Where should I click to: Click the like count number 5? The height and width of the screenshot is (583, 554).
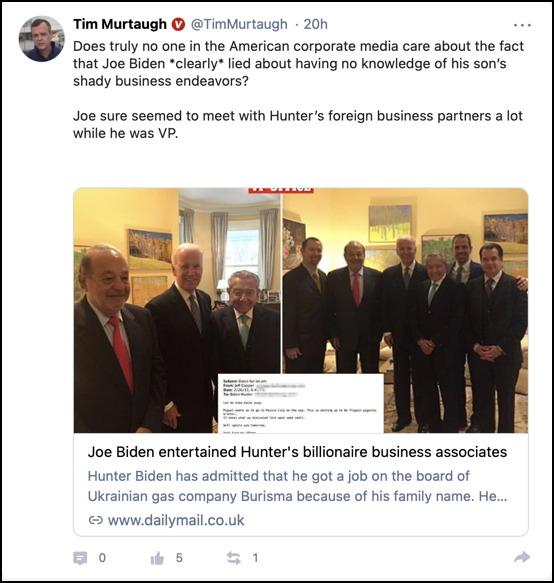click(179, 558)
